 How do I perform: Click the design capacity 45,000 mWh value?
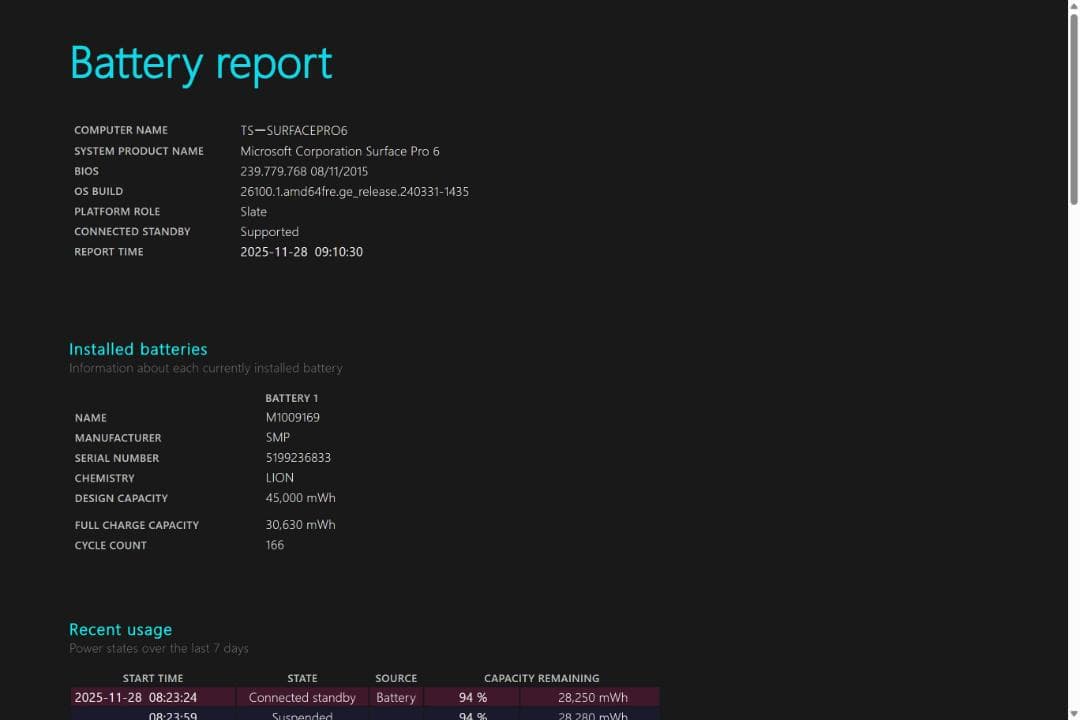pyautogui.click(x=300, y=498)
